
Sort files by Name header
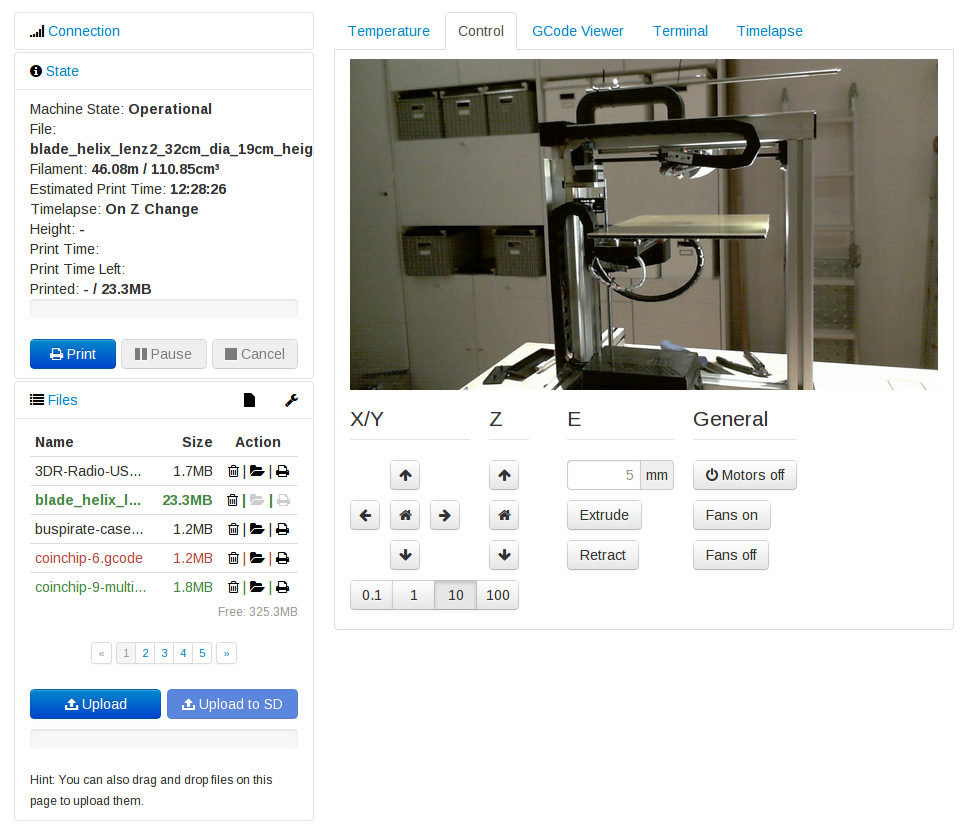point(54,442)
